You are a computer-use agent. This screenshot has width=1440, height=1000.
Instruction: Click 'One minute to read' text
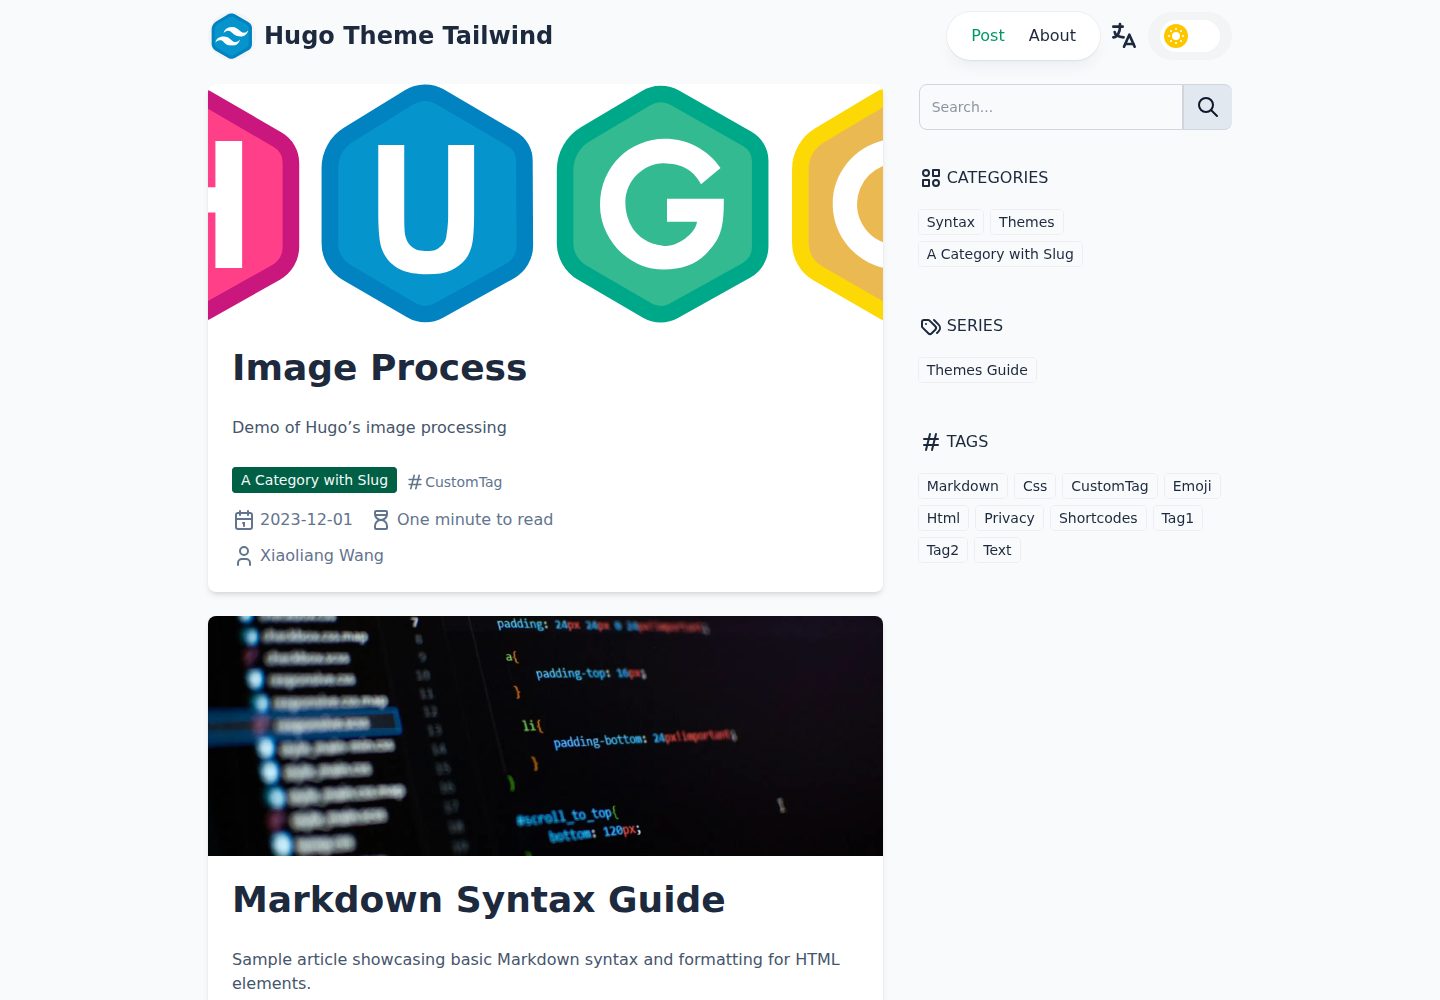(475, 520)
